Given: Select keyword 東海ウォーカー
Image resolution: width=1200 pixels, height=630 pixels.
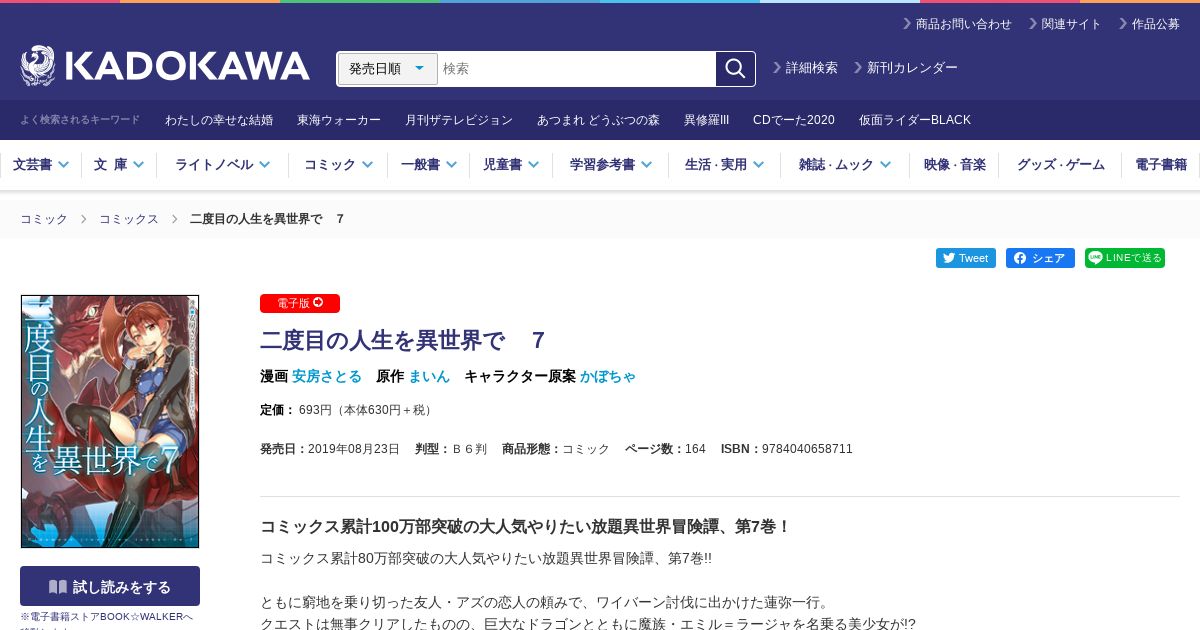Looking at the screenshot, I should [339, 120].
